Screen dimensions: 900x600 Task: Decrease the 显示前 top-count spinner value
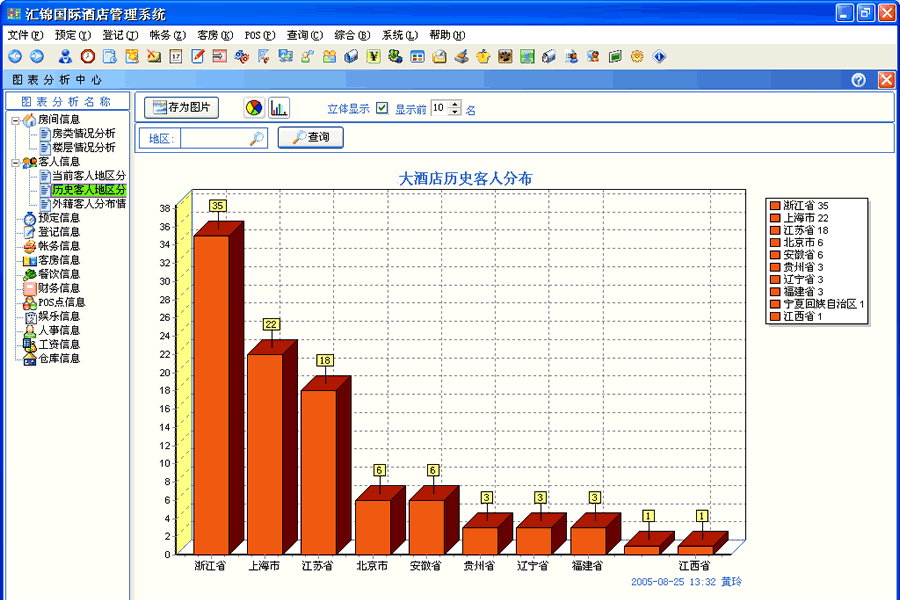456,112
